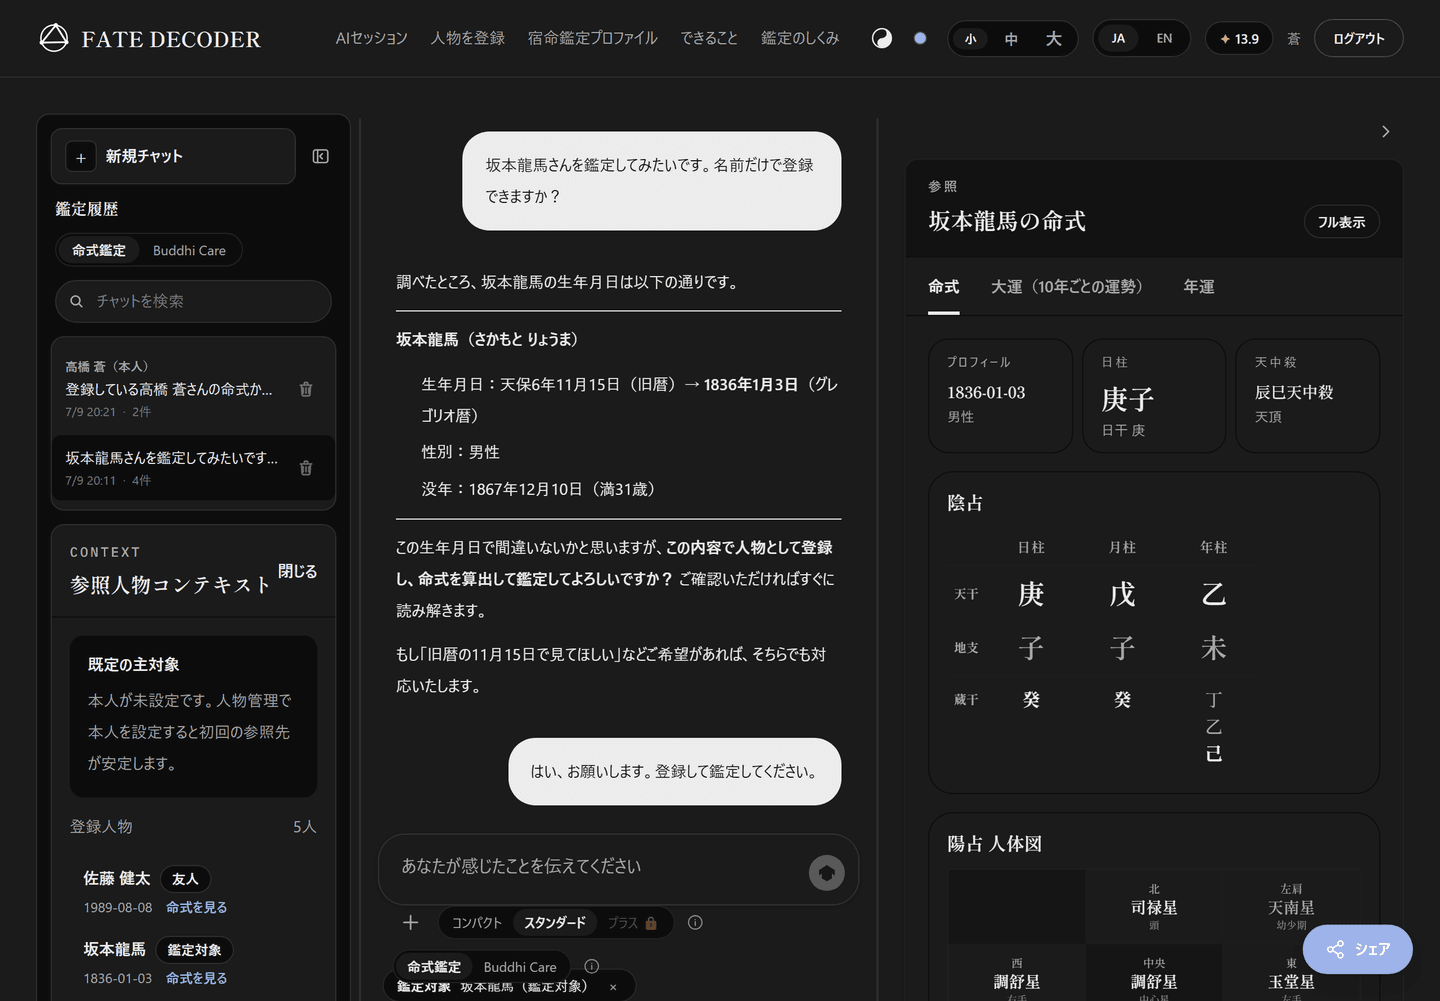Click the 友人 tag of 佐藤 健太
Viewport: 1440px width, 1001px height.
coord(185,879)
